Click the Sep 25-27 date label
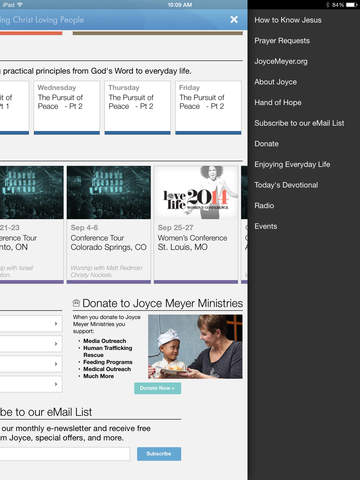The height and width of the screenshot is (480, 360). (x=175, y=228)
